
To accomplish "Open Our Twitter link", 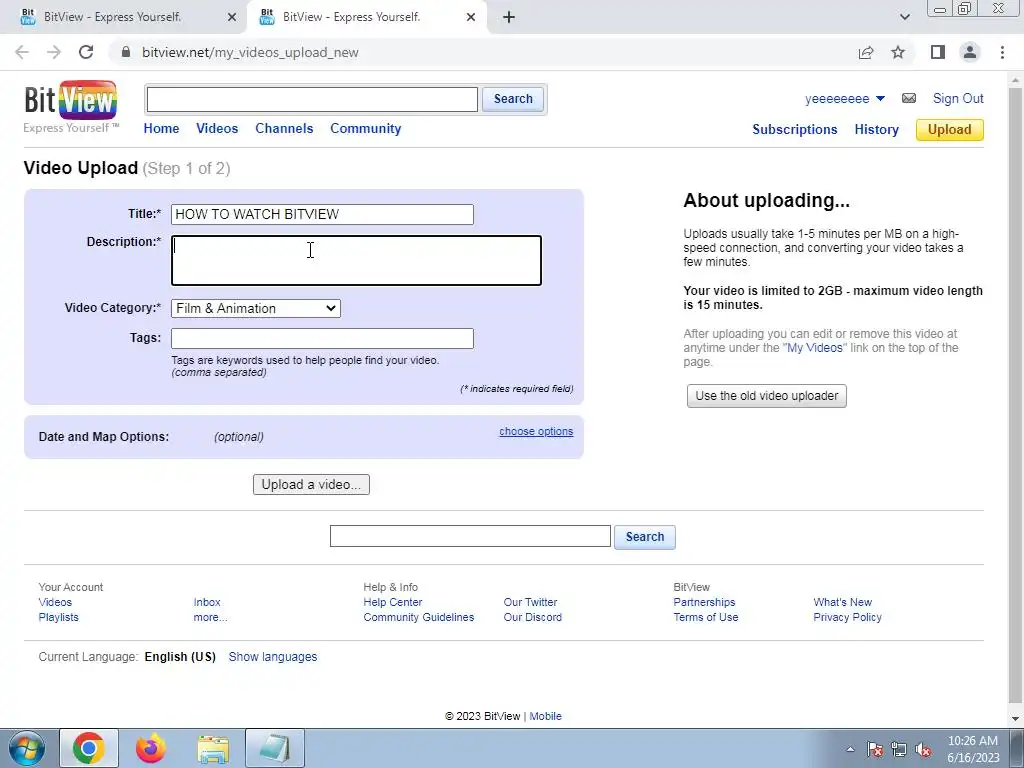I will tap(530, 602).
